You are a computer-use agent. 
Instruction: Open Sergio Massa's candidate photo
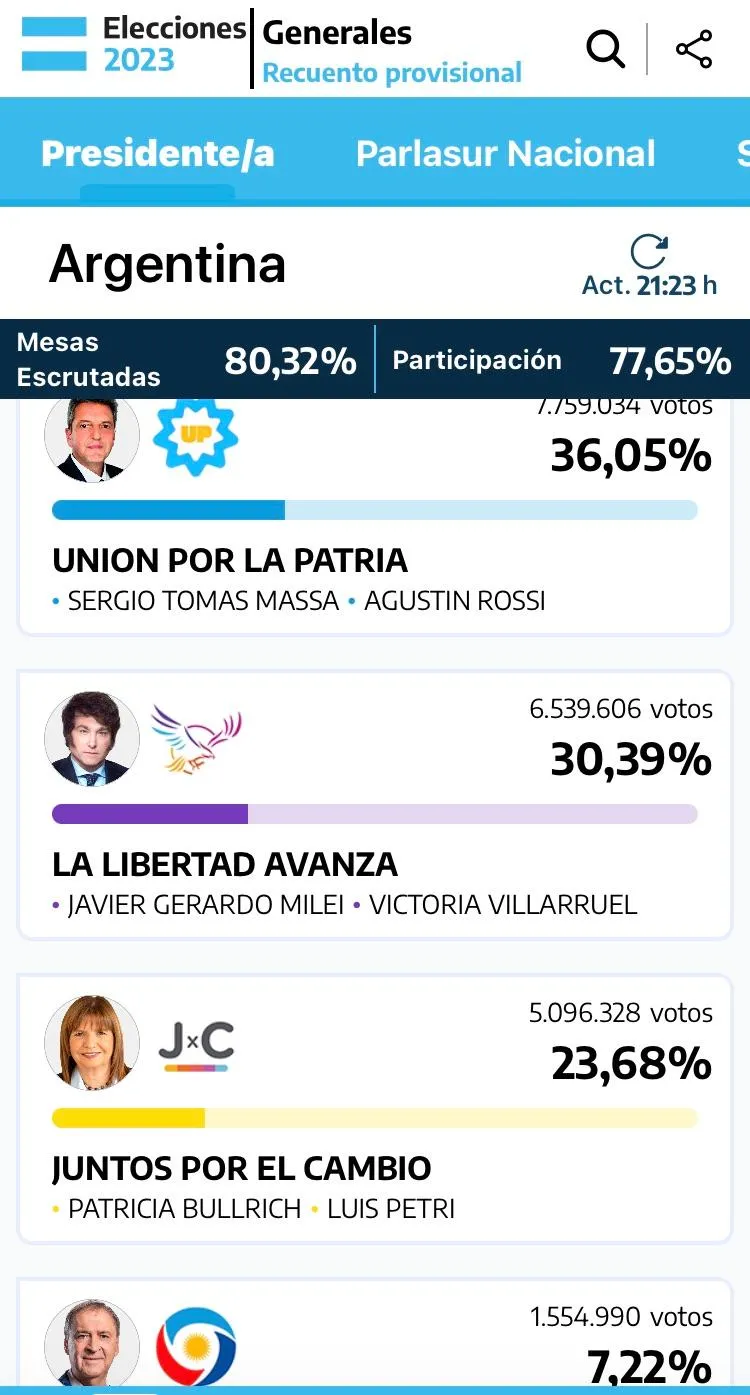click(92, 438)
